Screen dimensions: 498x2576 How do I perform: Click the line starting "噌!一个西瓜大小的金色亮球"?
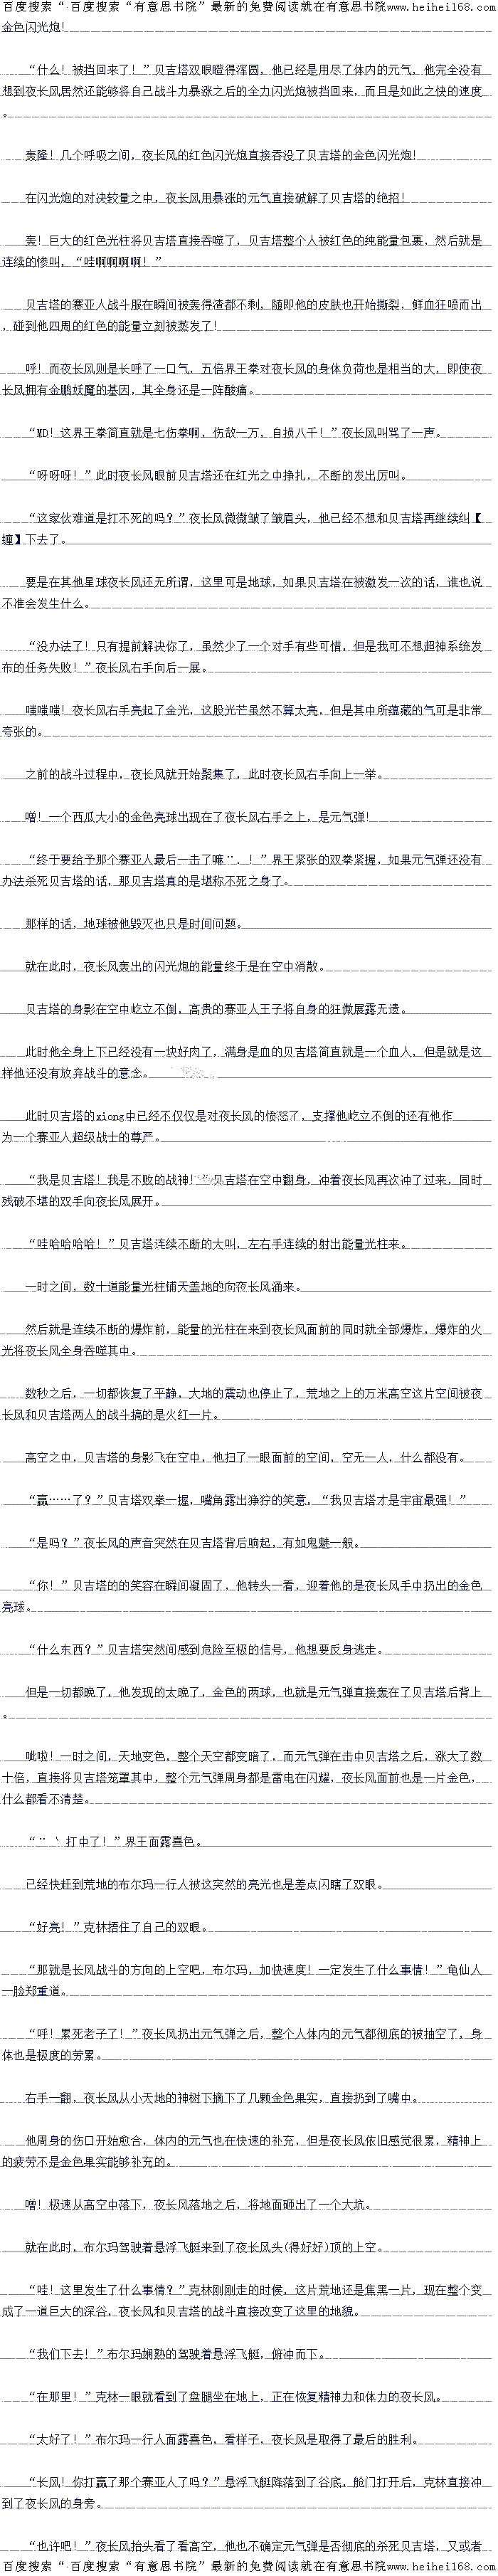(198, 816)
